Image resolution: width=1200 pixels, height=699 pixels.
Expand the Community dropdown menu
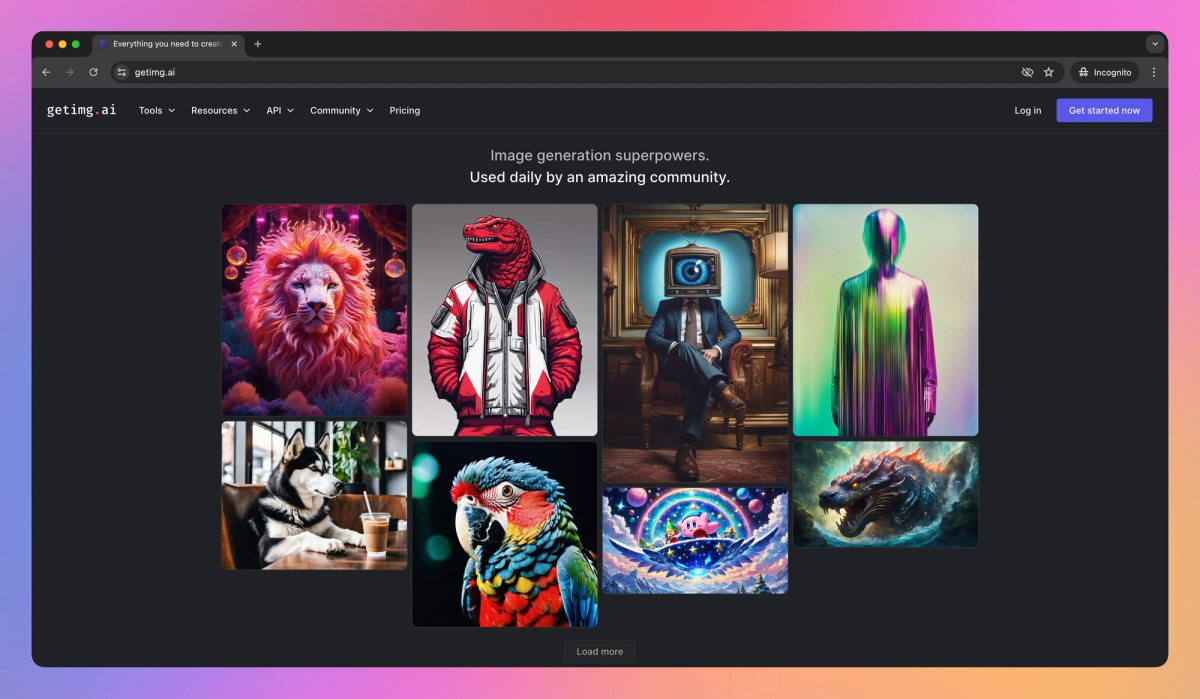click(341, 110)
